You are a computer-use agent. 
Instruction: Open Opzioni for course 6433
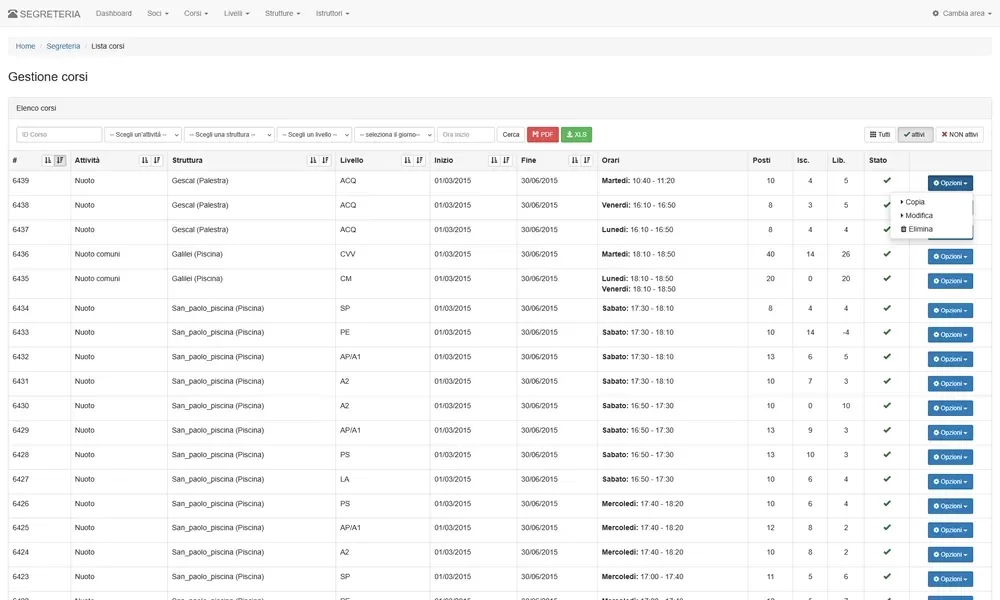pyautogui.click(x=950, y=335)
